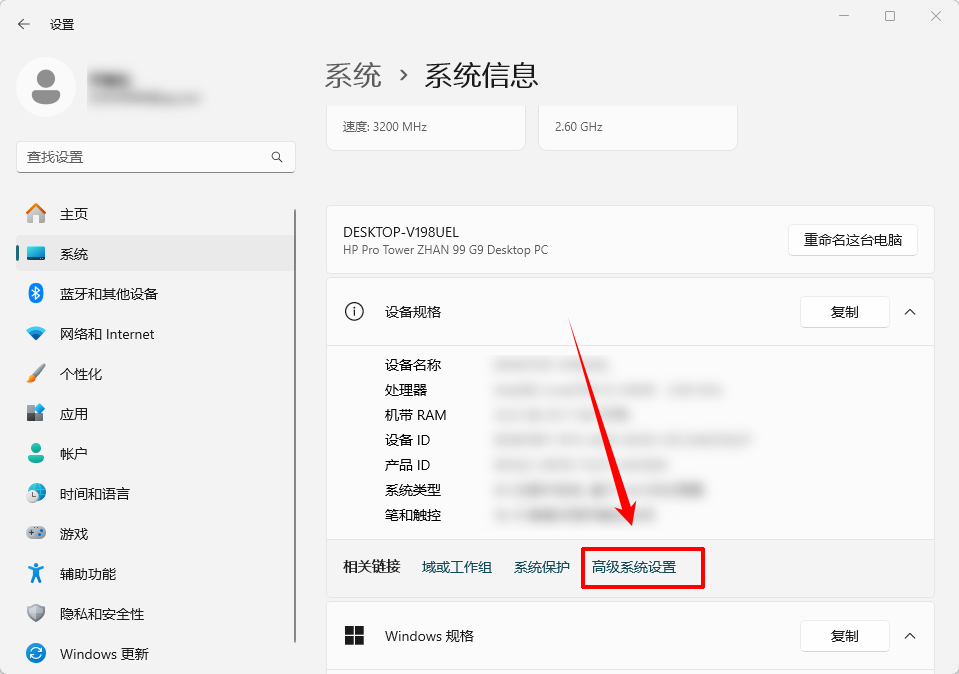Open 帐户 settings page

pos(155,453)
